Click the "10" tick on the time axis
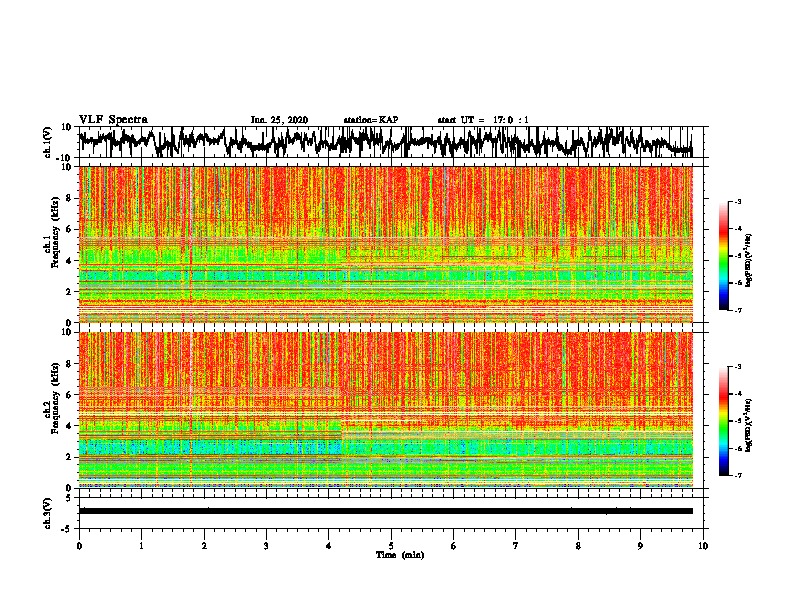This screenshot has width=792, height=612. coord(703,546)
